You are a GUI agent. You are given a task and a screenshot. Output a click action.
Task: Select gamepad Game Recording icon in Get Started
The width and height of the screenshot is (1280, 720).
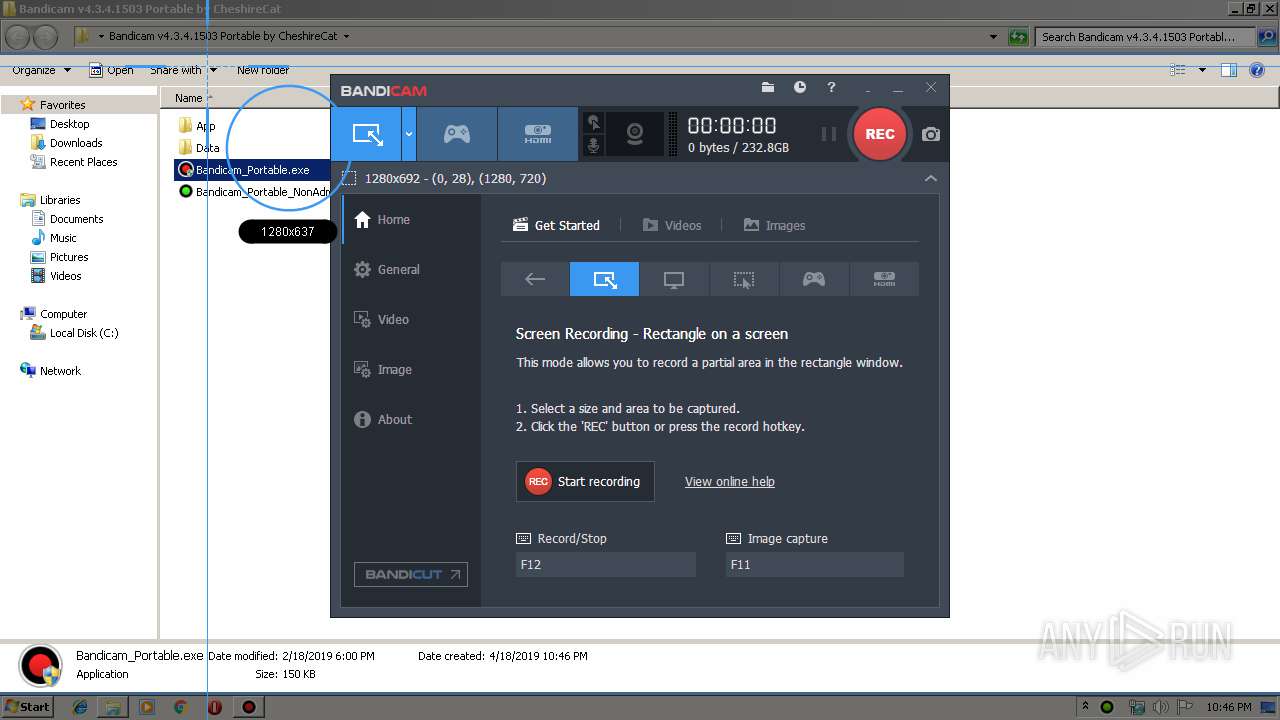814,280
